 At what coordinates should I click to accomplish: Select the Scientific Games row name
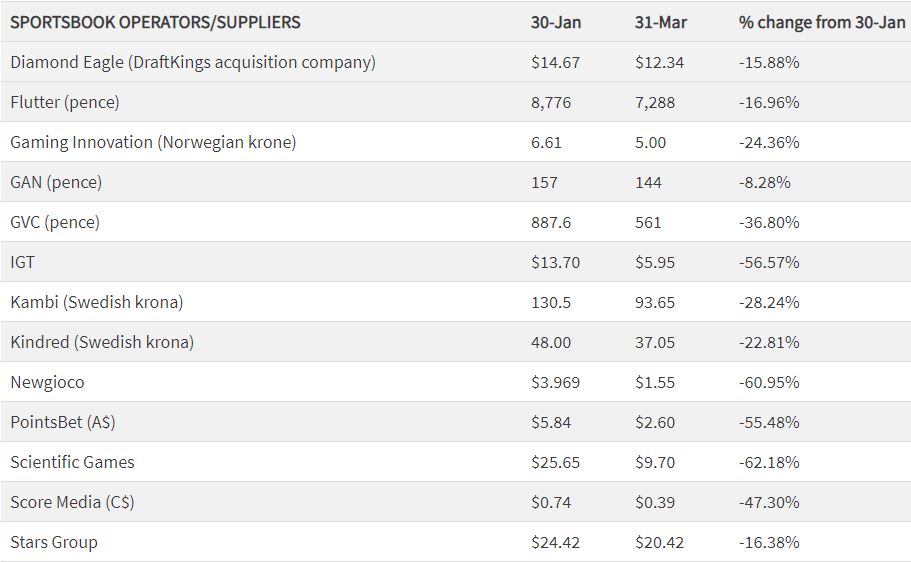(72, 462)
